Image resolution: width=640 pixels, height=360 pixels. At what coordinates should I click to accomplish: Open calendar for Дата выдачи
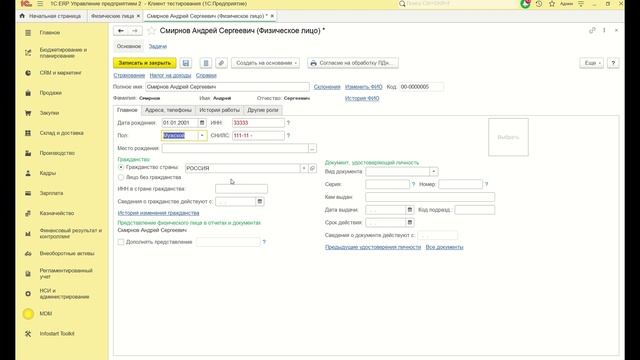[410, 210]
